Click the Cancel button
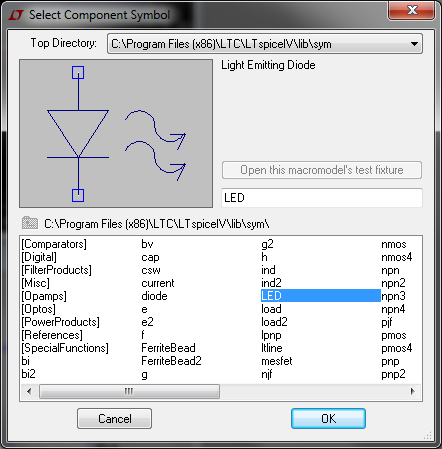Image resolution: width=442 pixels, height=449 pixels. [x=115, y=419]
